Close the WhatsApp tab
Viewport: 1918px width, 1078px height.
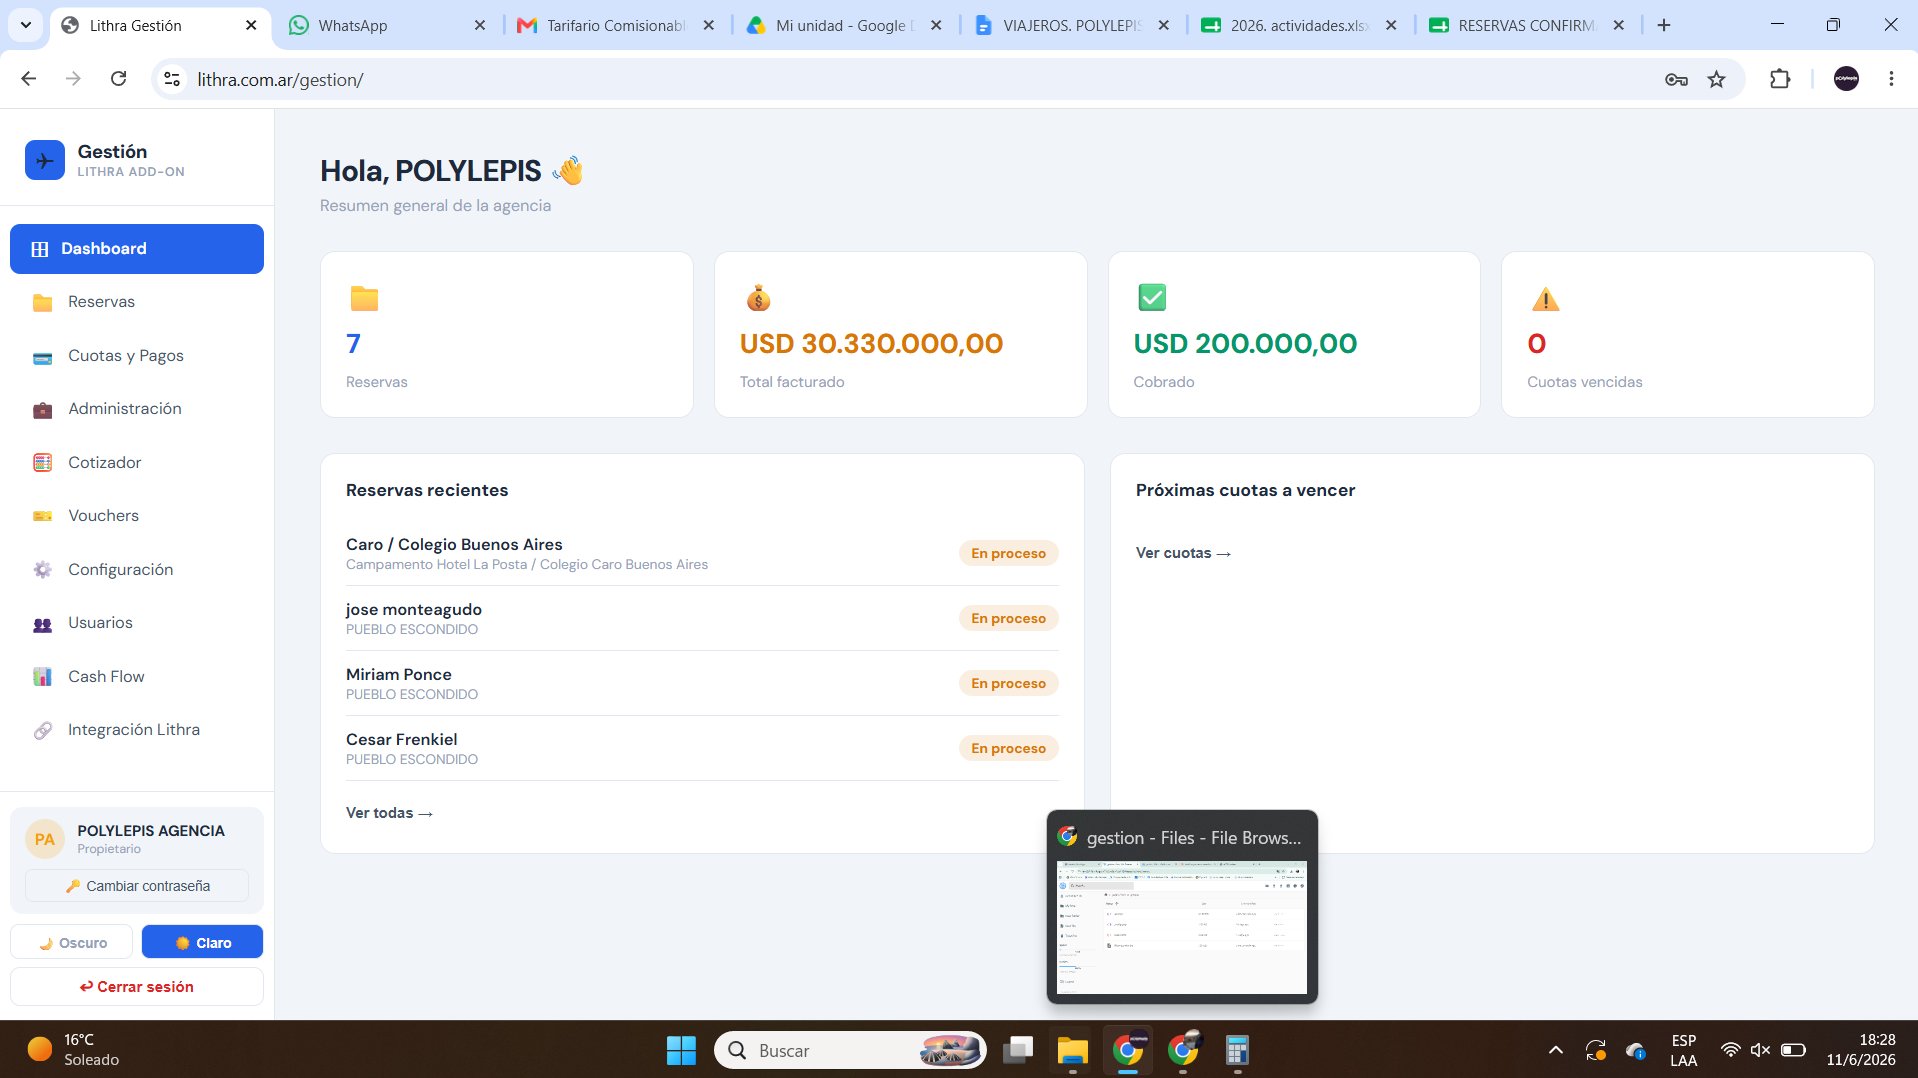[480, 25]
